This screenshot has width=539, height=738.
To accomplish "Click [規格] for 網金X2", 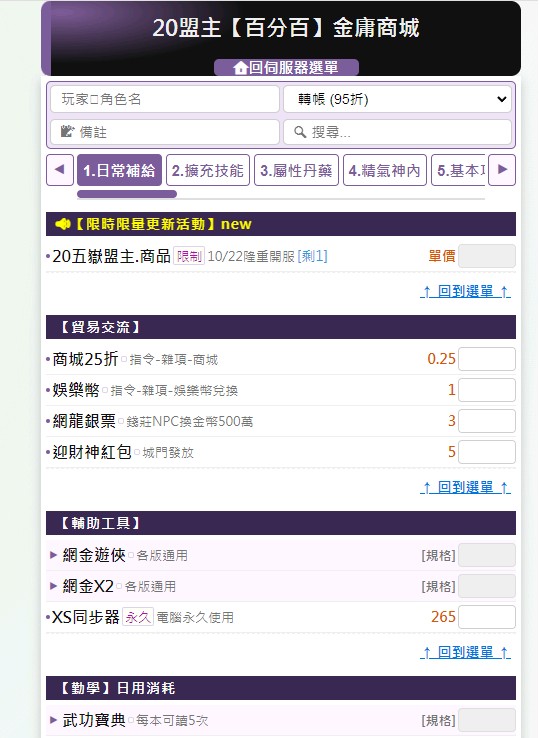I will (x=438, y=587).
